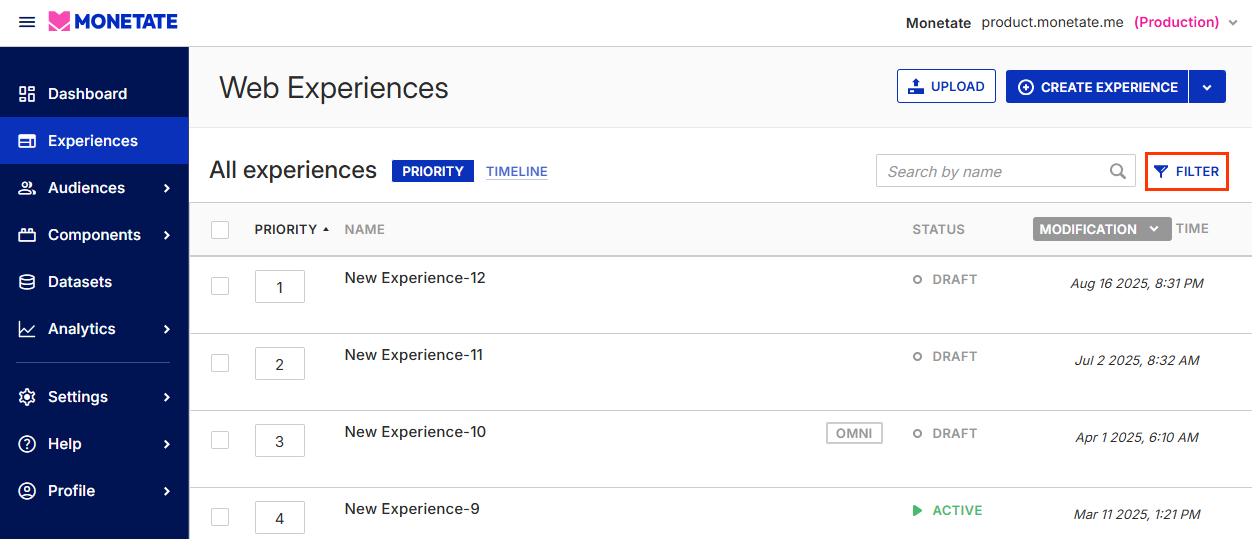Open Analytics in the sidebar
This screenshot has height=539, width=1252.
(82, 329)
